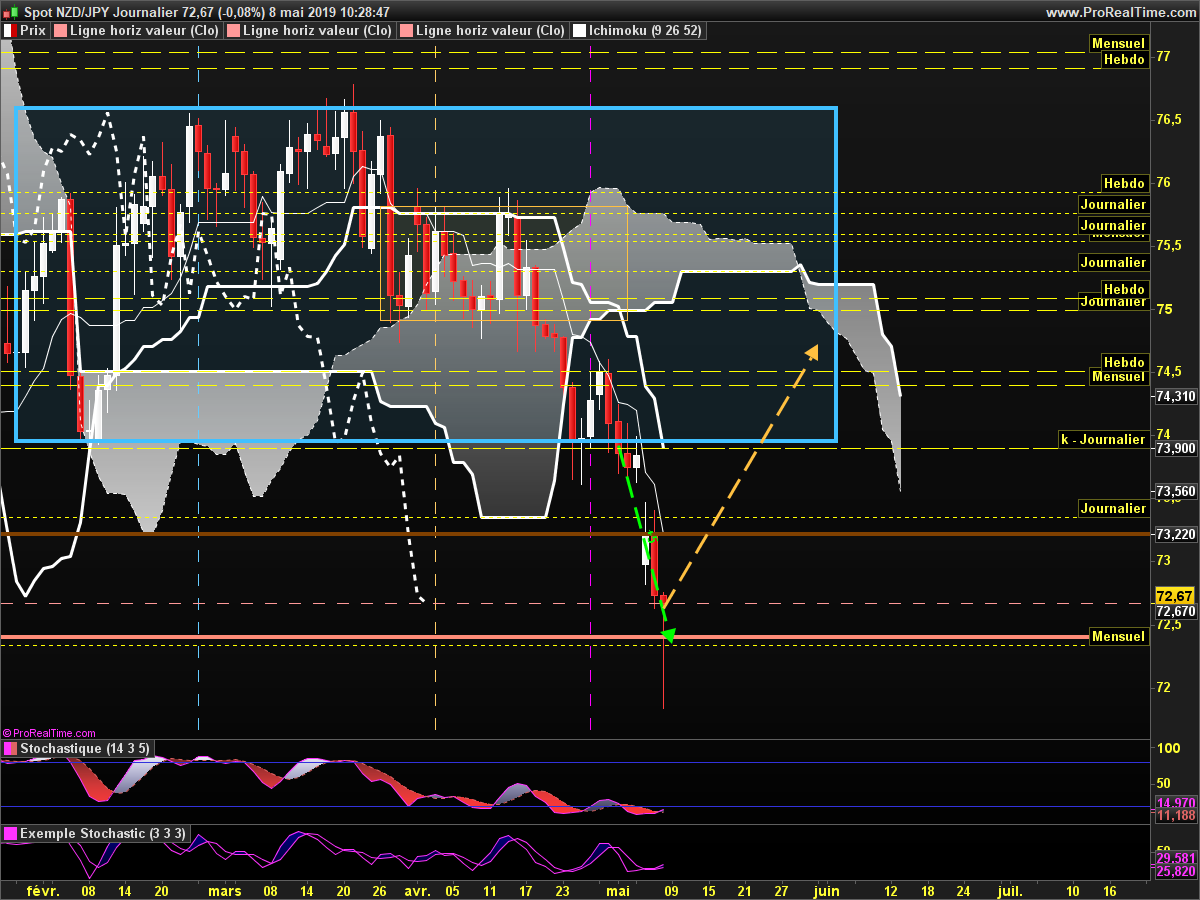1200x900 pixels.
Task: Open the Ichimoku (9 26 52) indicator label
Action: coord(644,31)
